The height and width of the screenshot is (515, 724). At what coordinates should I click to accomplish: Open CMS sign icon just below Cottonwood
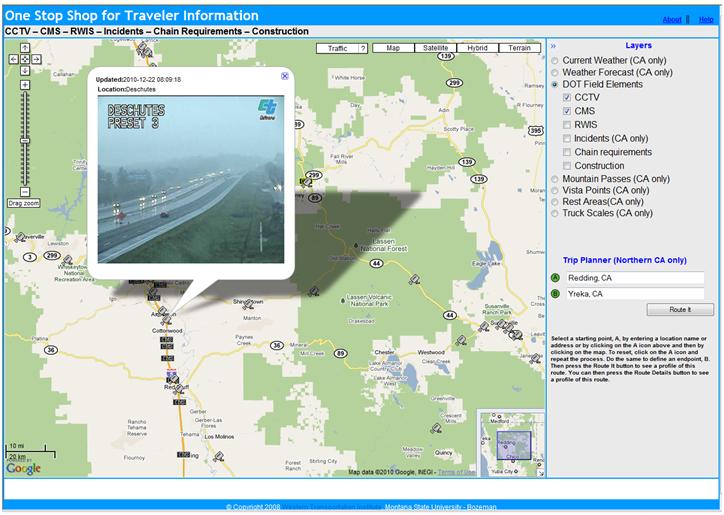click(x=167, y=339)
